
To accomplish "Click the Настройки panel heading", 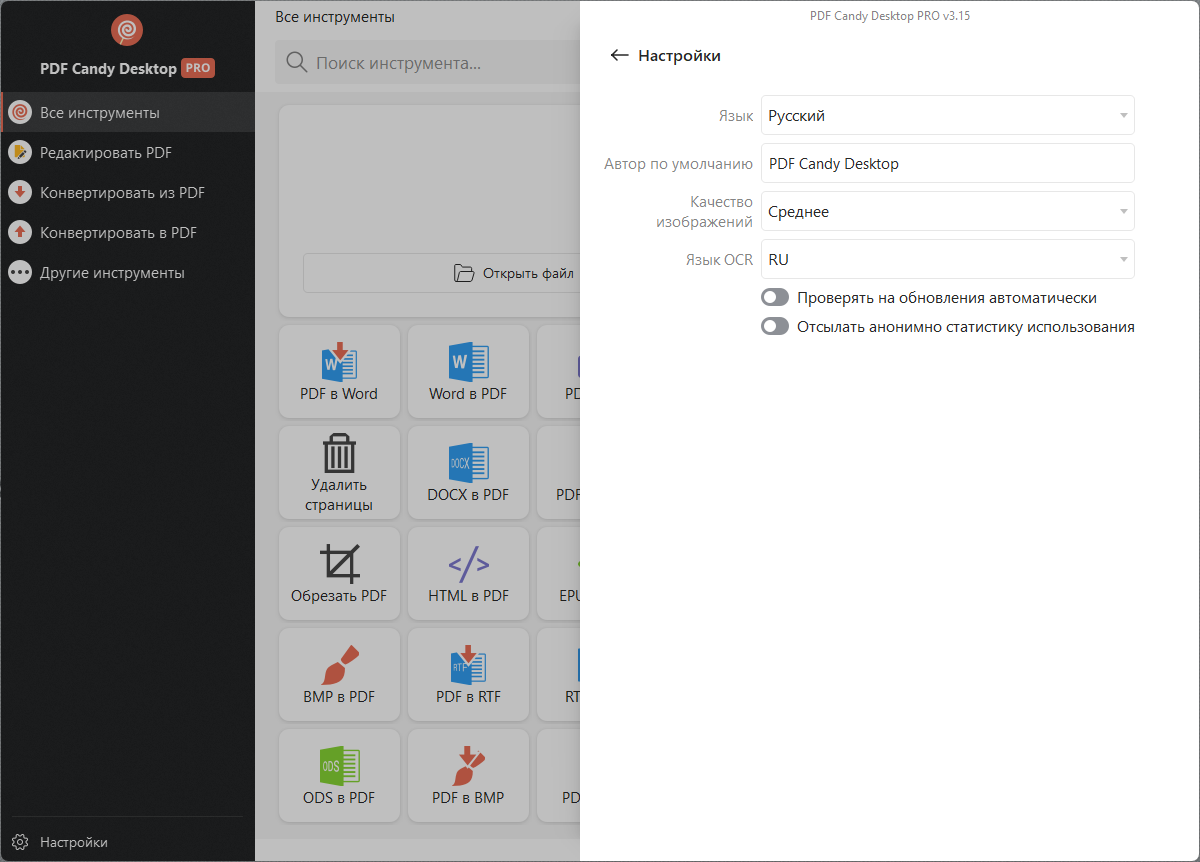I will pos(679,56).
